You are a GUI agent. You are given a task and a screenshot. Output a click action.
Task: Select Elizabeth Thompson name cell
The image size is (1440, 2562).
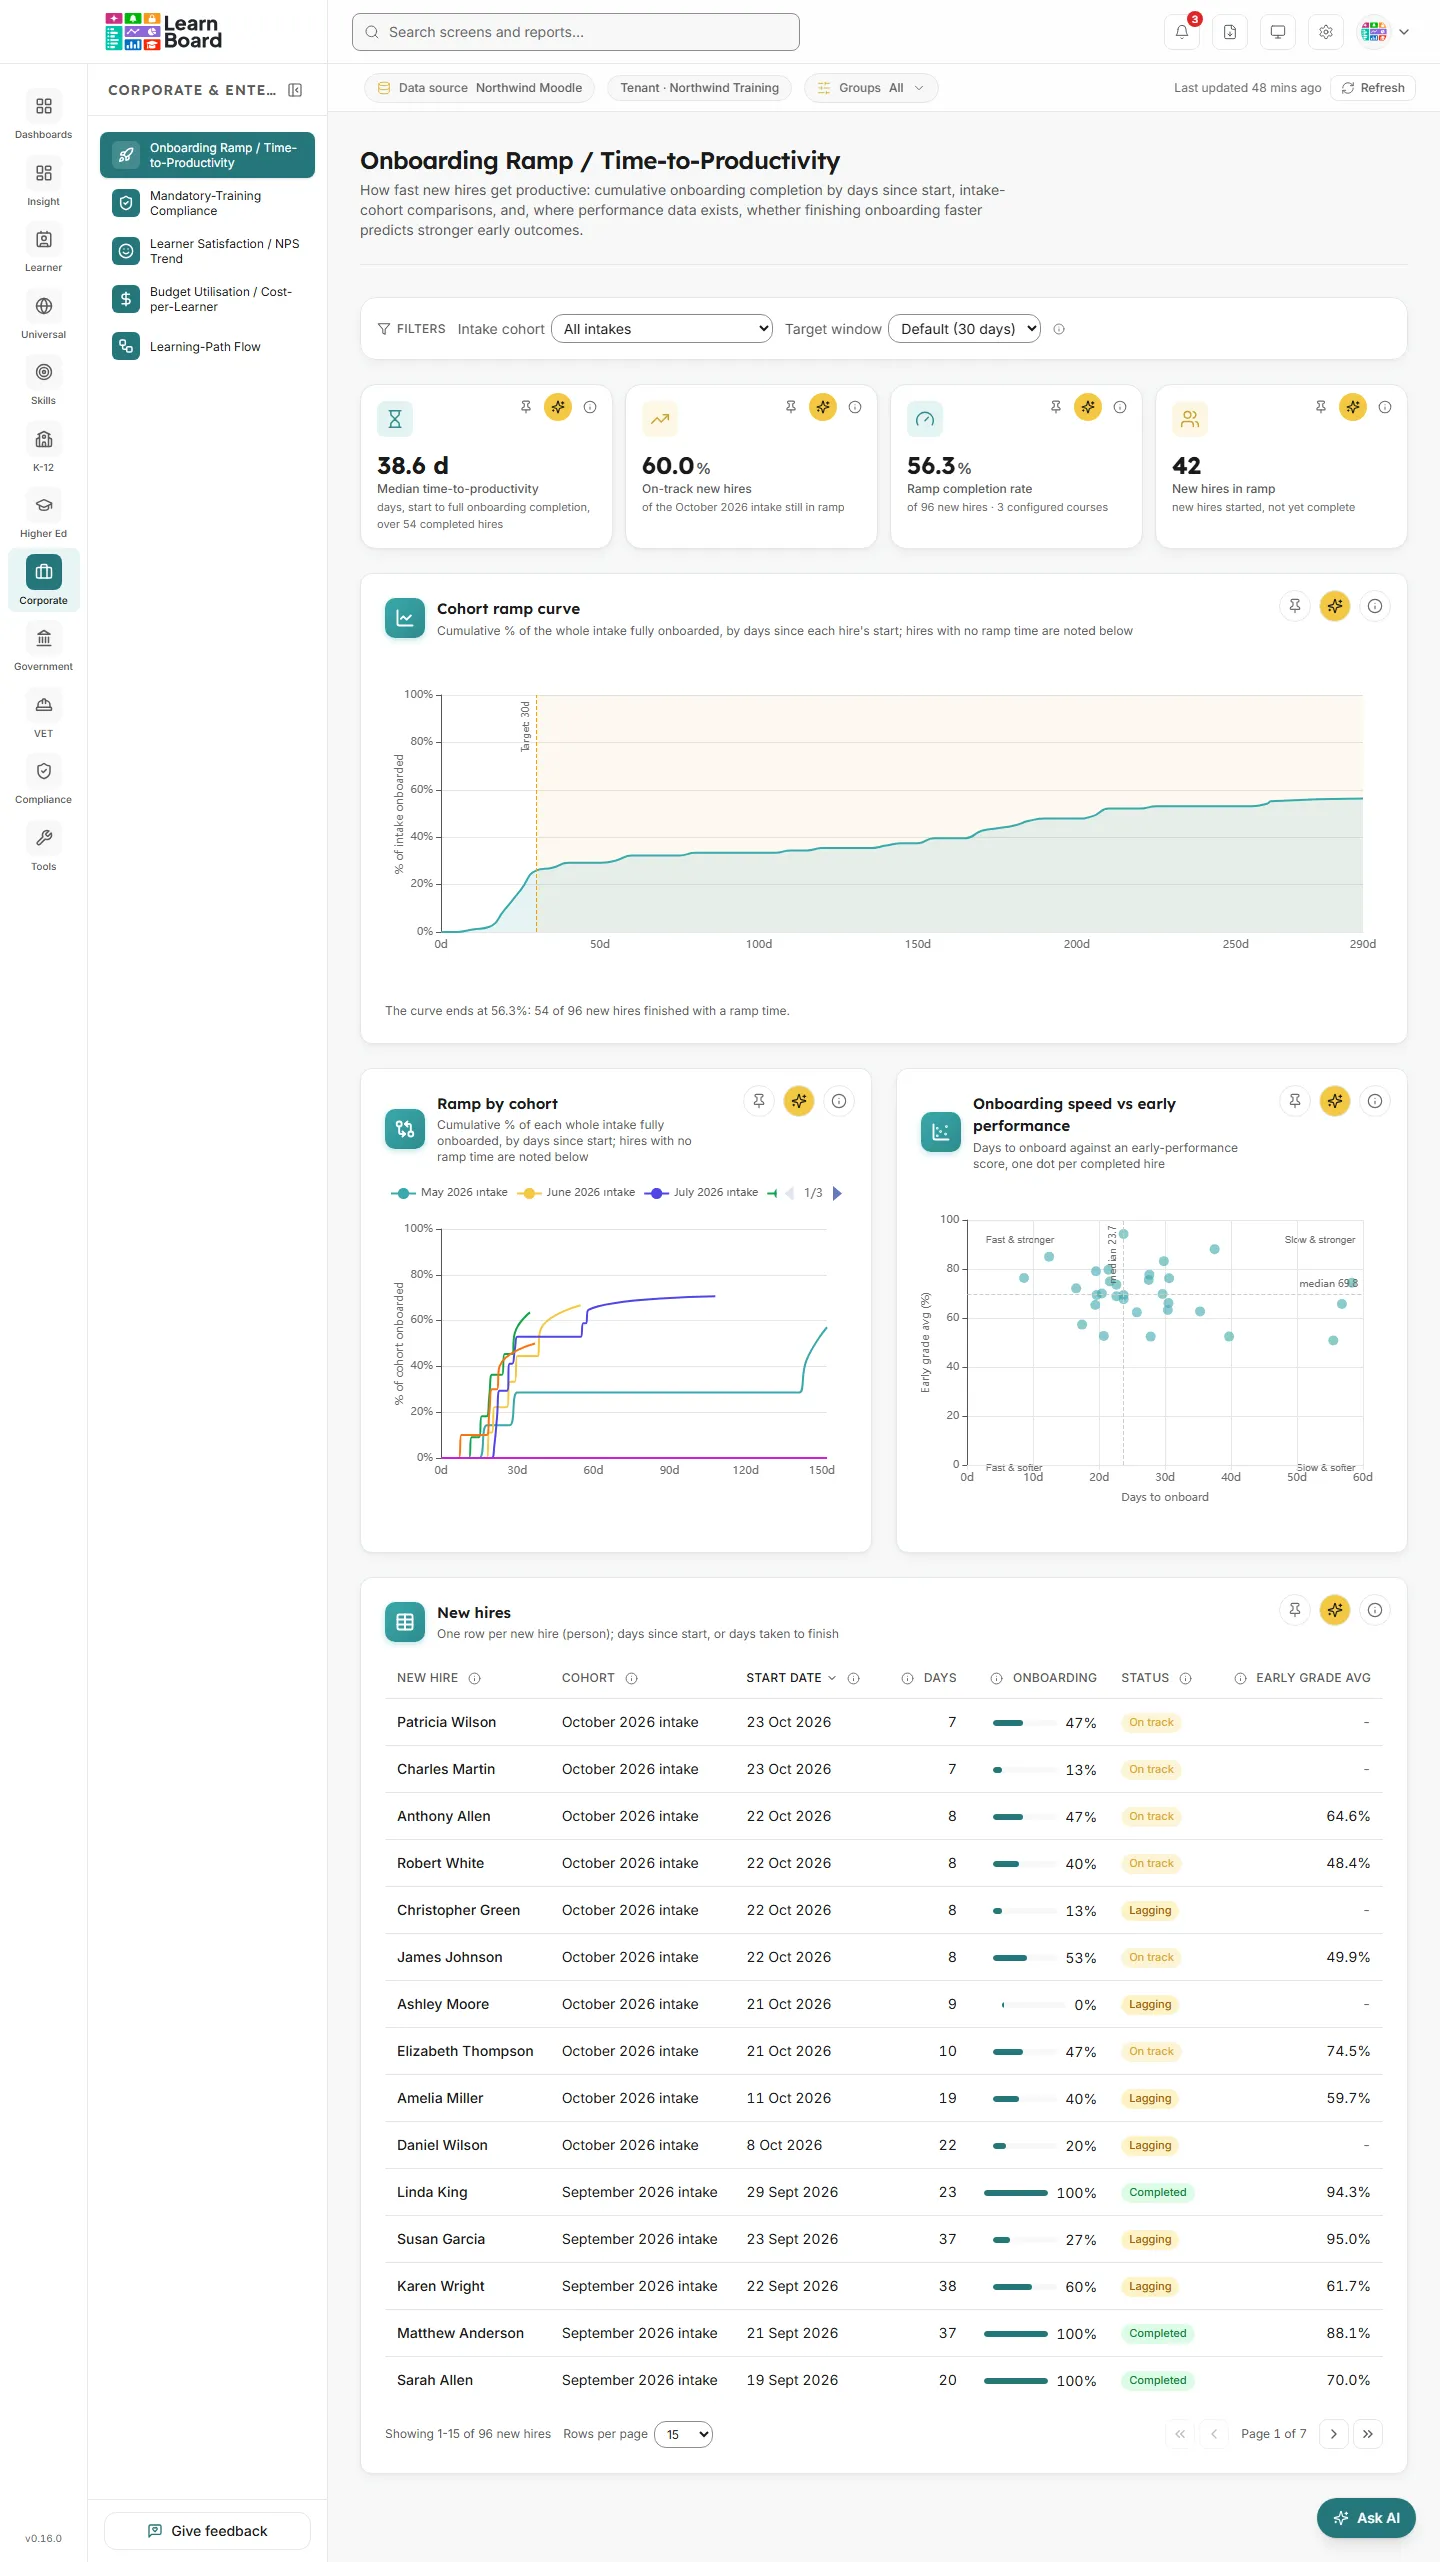(465, 2052)
